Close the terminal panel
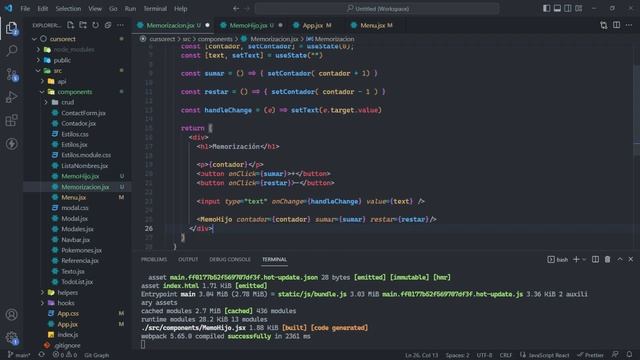Viewport: 640px width, 360px height. click(x=631, y=260)
